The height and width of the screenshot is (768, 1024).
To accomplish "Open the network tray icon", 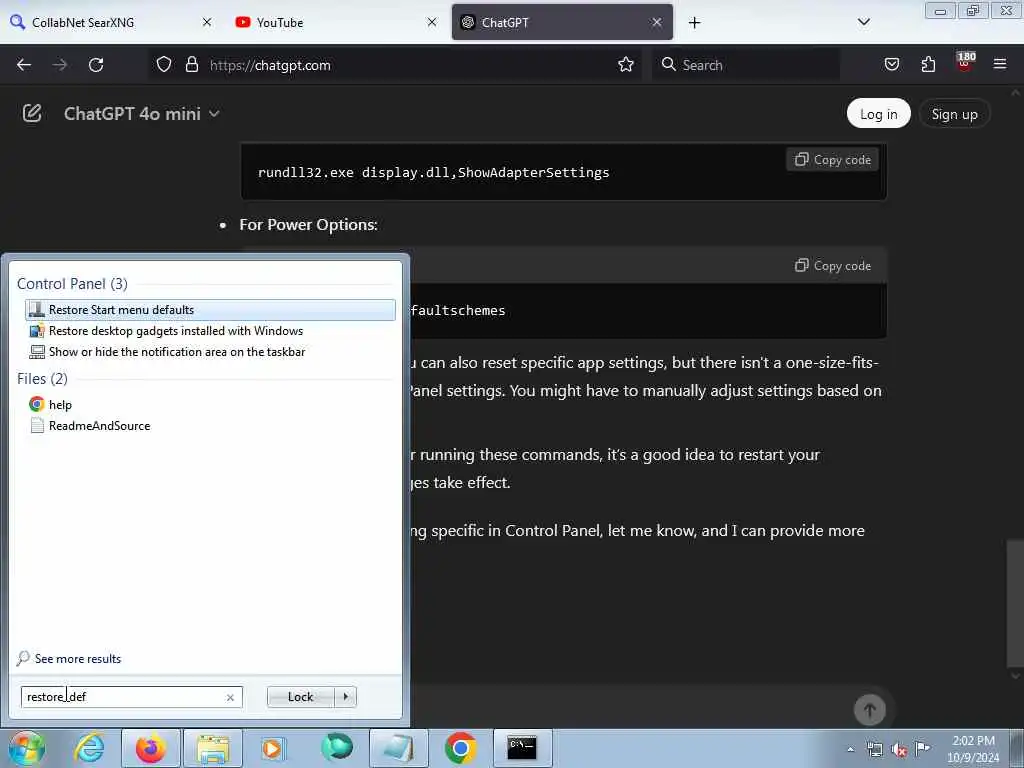I will click(874, 749).
